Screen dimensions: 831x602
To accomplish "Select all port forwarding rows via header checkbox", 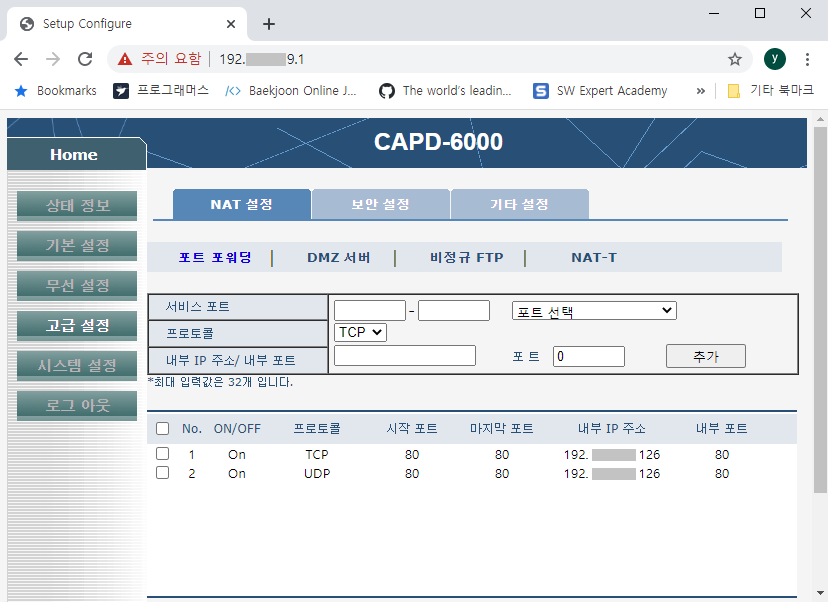I will point(163,428).
